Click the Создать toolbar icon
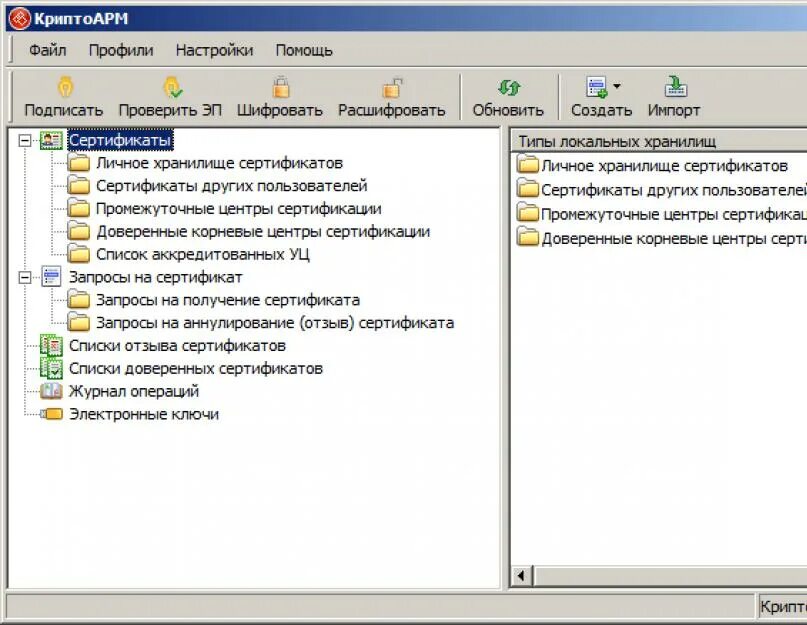Screen dimensions: 807x625 [x=597, y=86]
